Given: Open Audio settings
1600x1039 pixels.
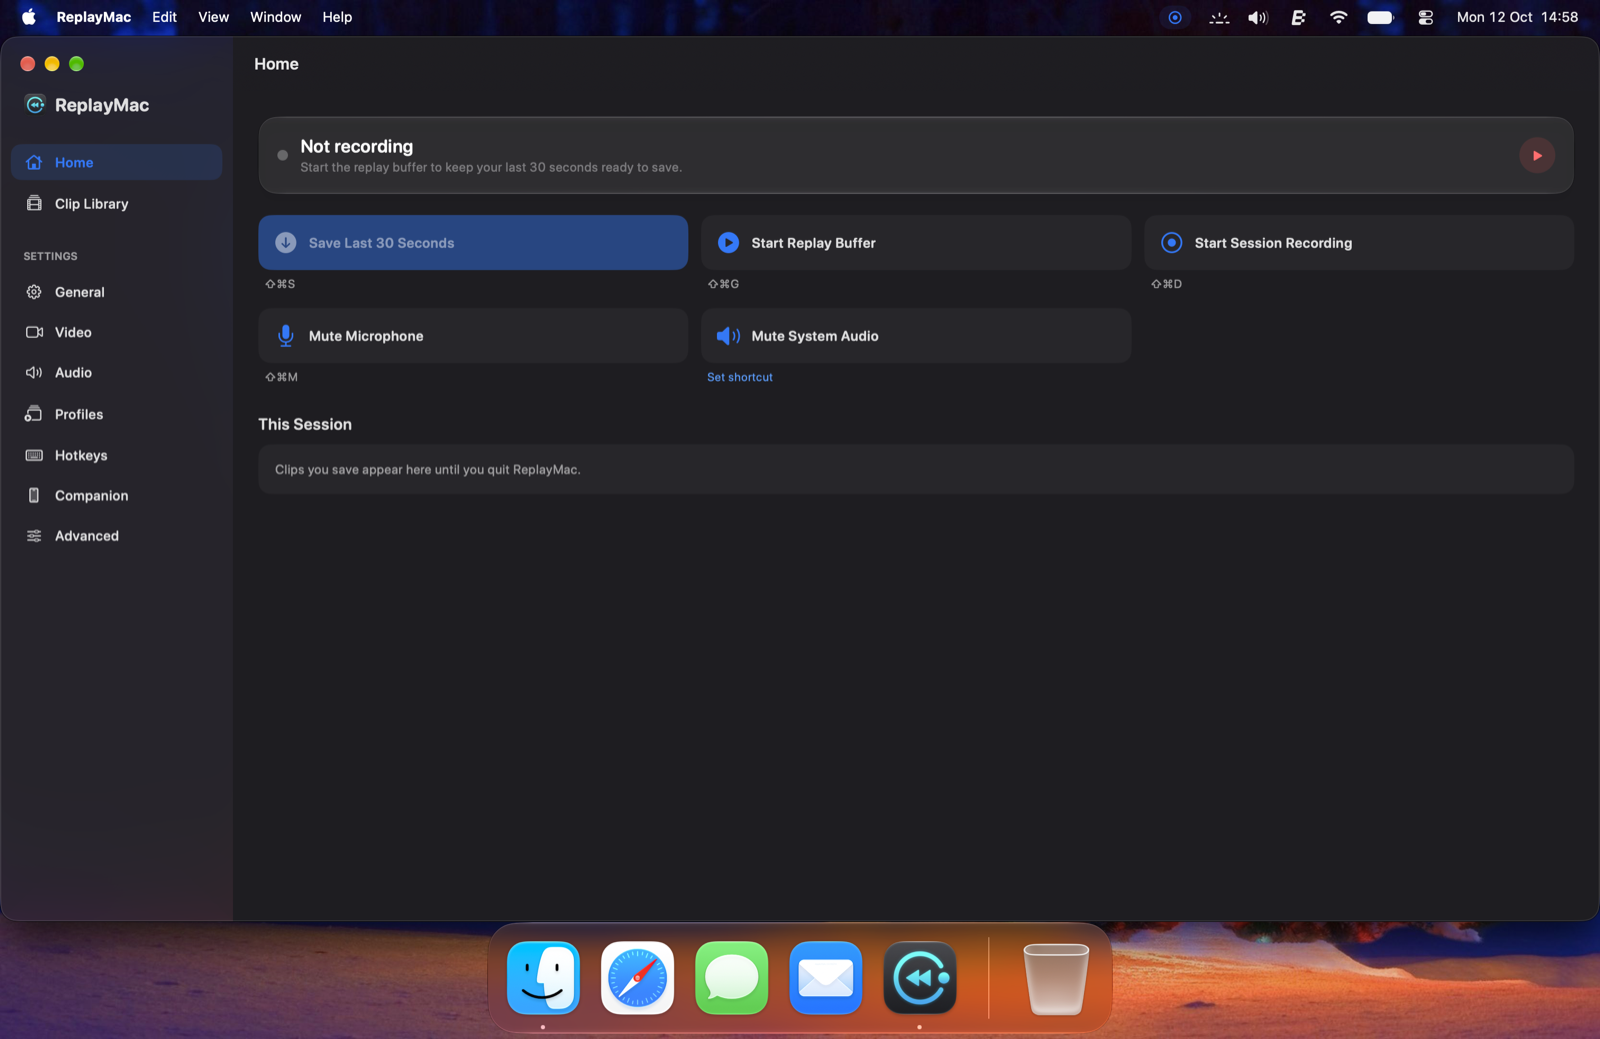Looking at the screenshot, I should point(117,372).
